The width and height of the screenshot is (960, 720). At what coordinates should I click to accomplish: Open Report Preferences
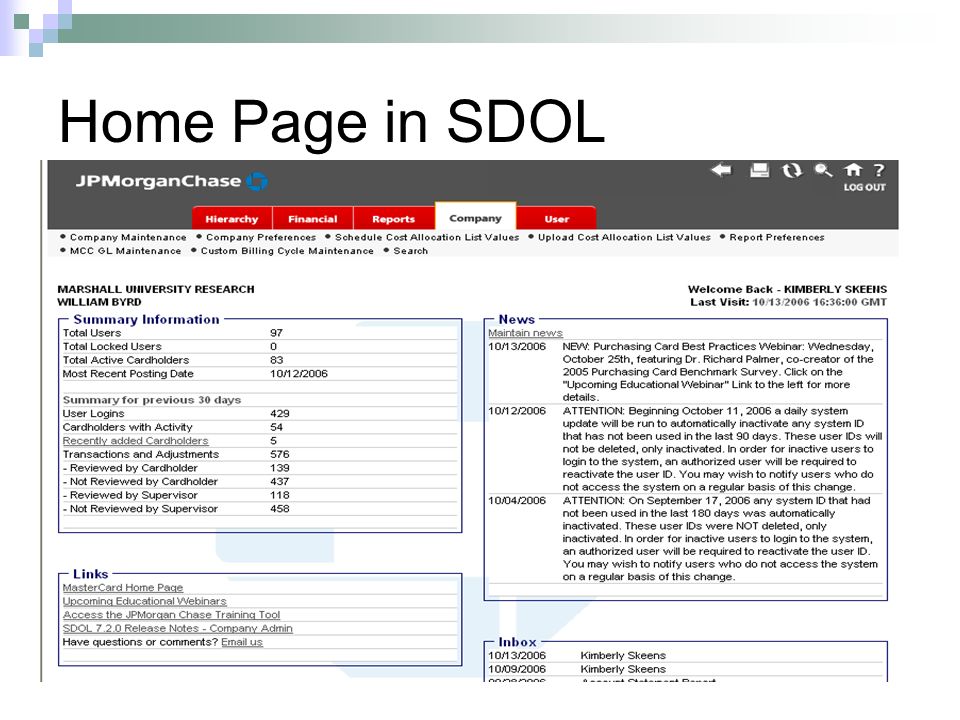pos(776,237)
